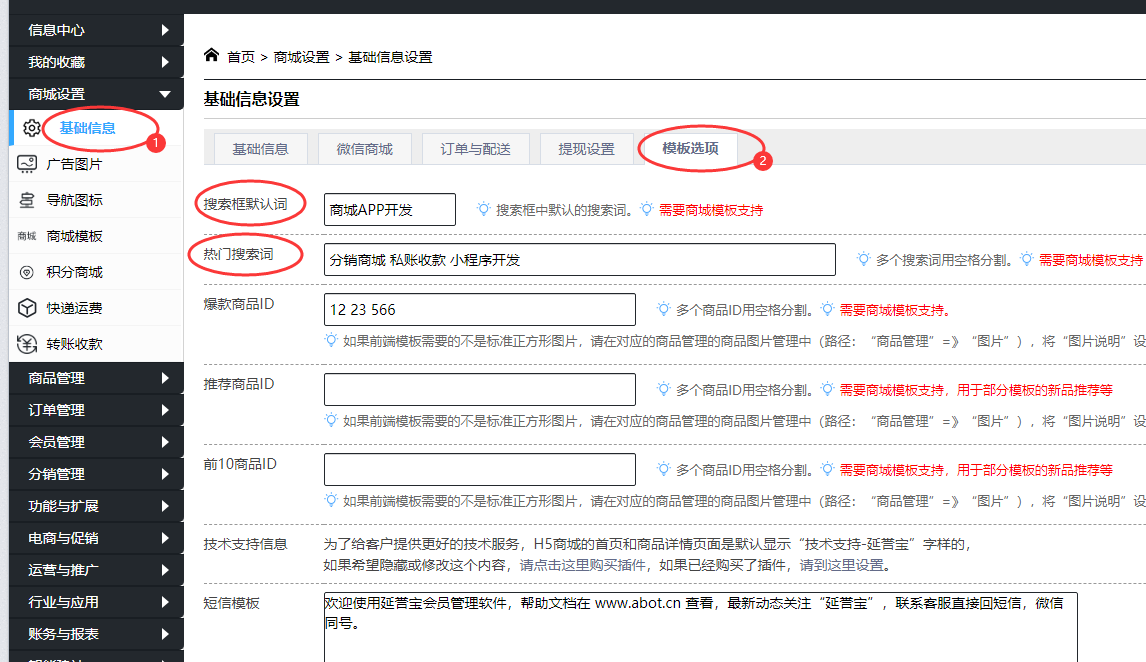Click the 转账收款 yen icon
The image size is (1146, 662).
[x=27, y=343]
